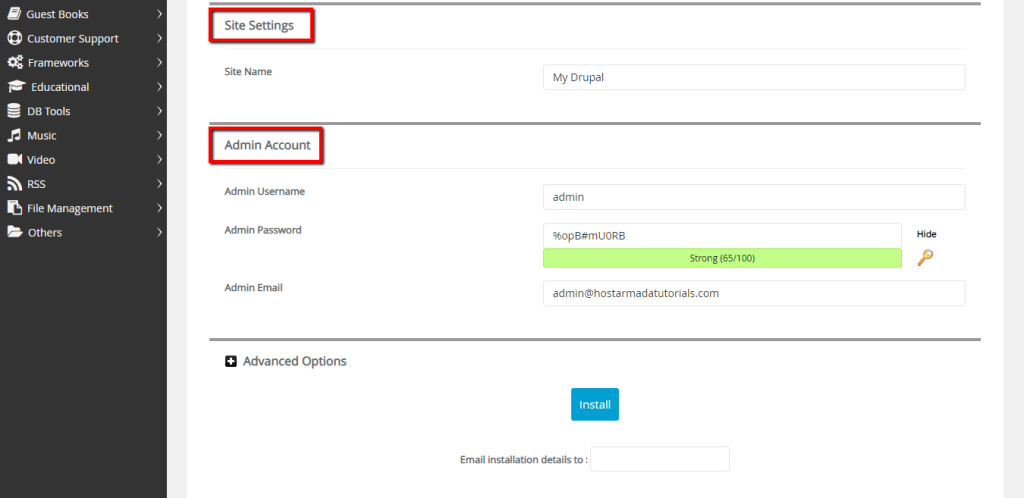Click the blue Install button
The image size is (1024, 498).
coord(594,404)
